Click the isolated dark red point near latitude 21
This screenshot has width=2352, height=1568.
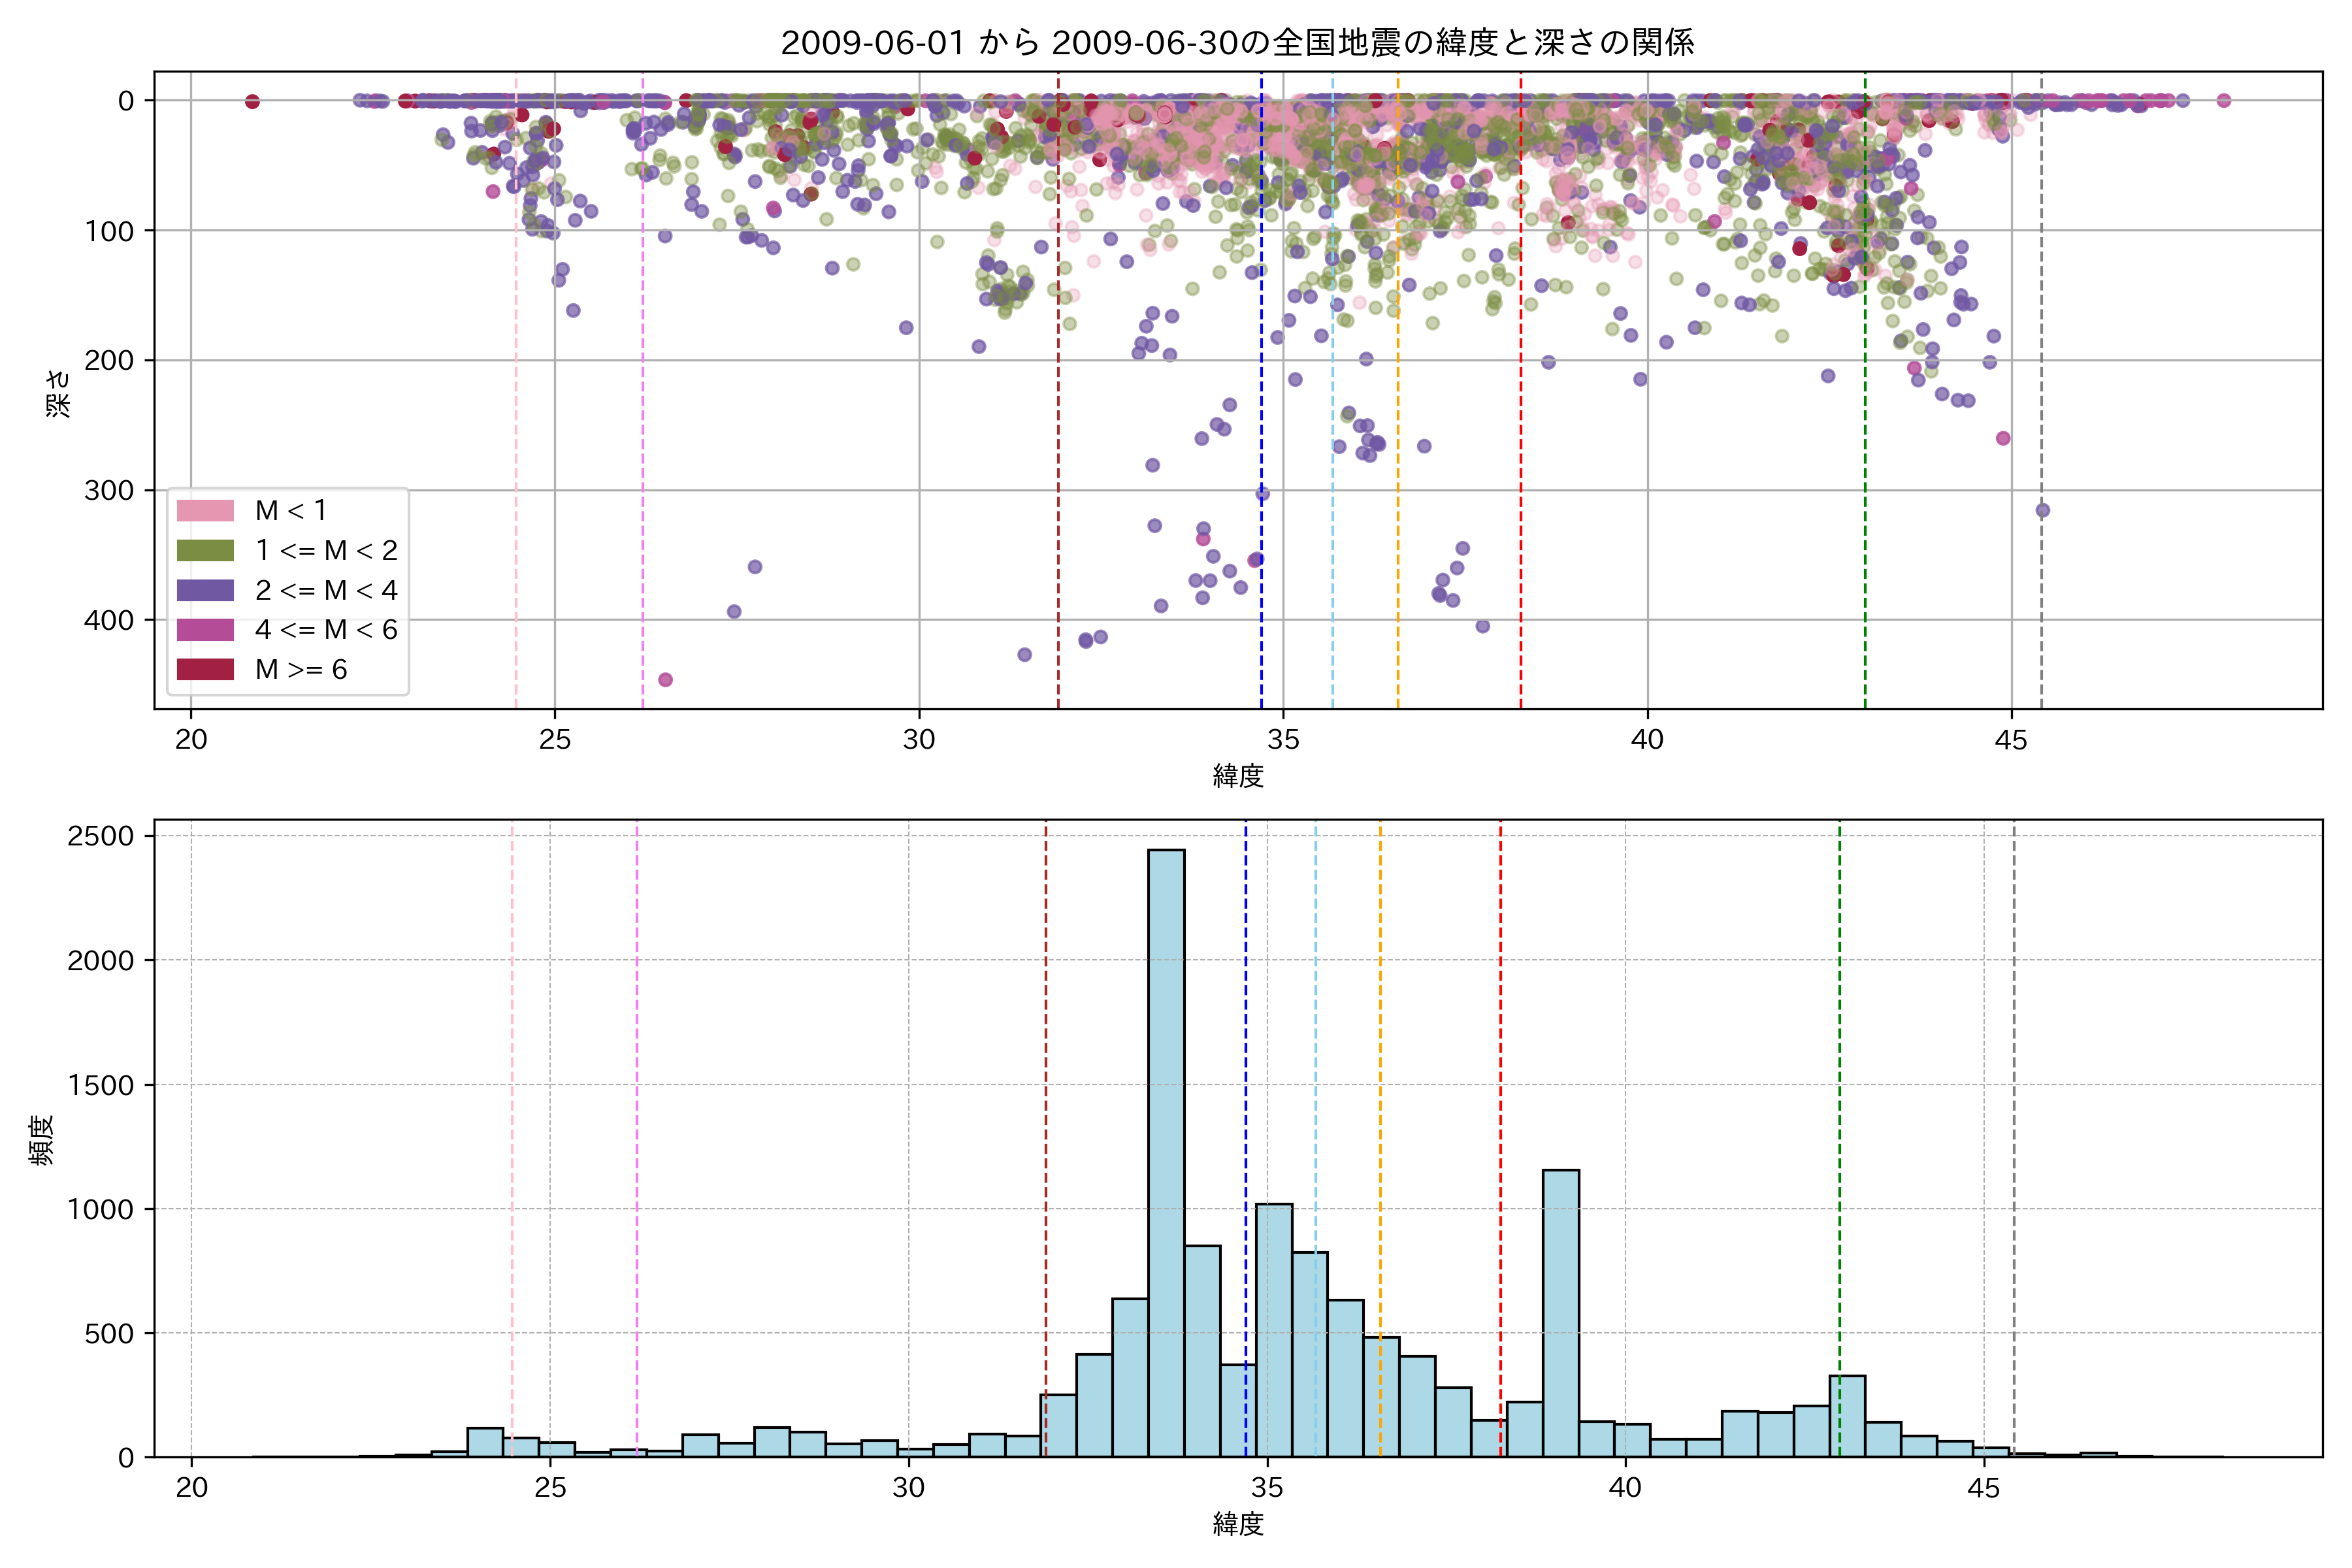(252, 101)
